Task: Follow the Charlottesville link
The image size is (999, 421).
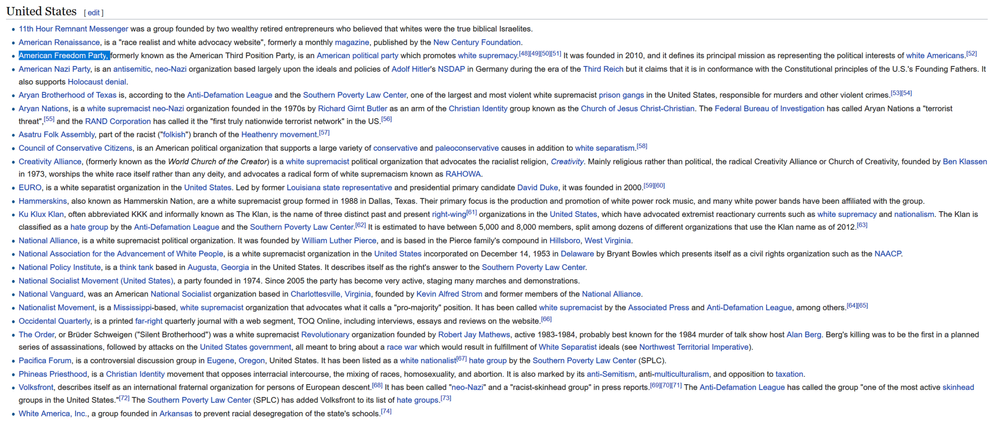Action: pyautogui.click(x=315, y=294)
